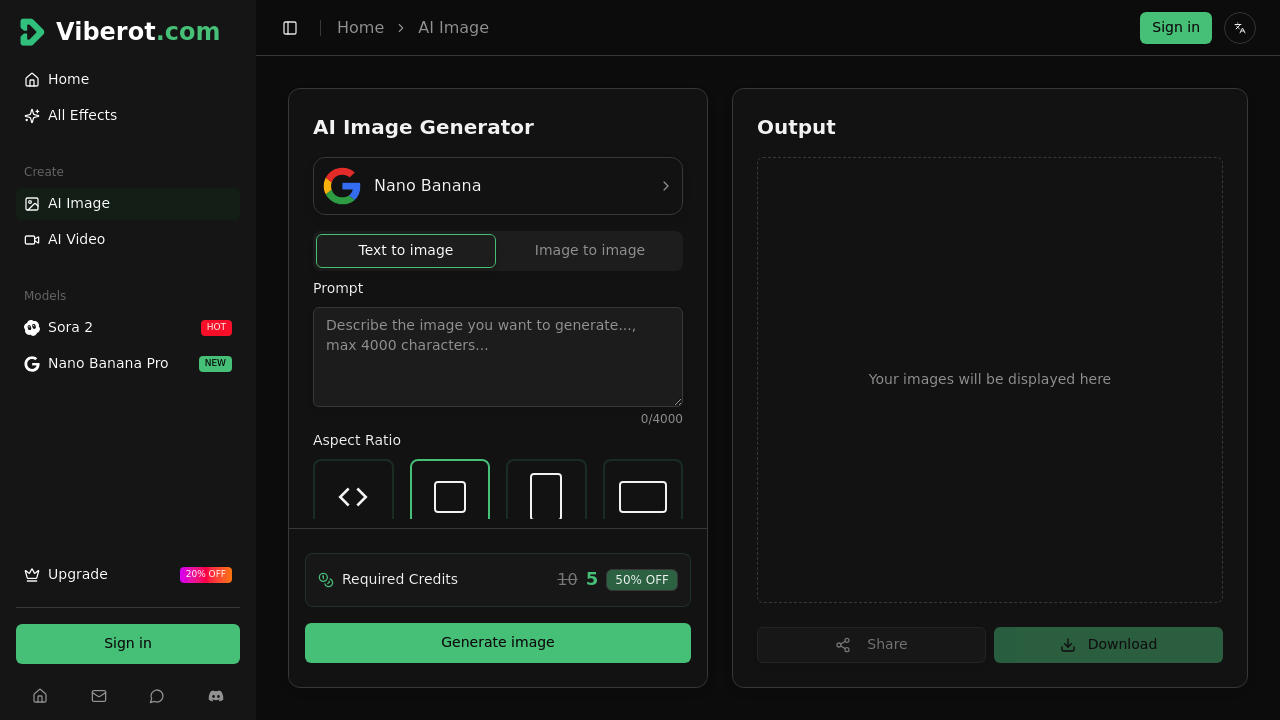The image size is (1280, 720).
Task: Open the Nano Banana model selector
Action: (x=497, y=185)
